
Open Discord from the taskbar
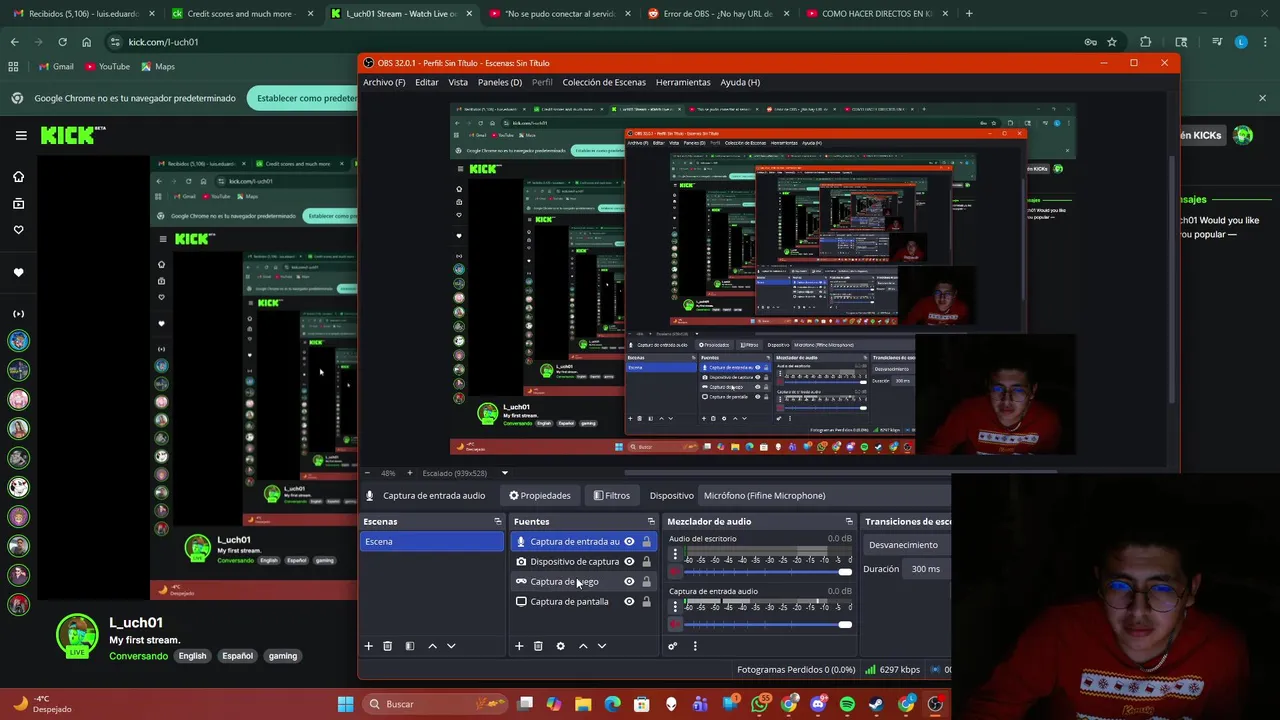coord(818,704)
